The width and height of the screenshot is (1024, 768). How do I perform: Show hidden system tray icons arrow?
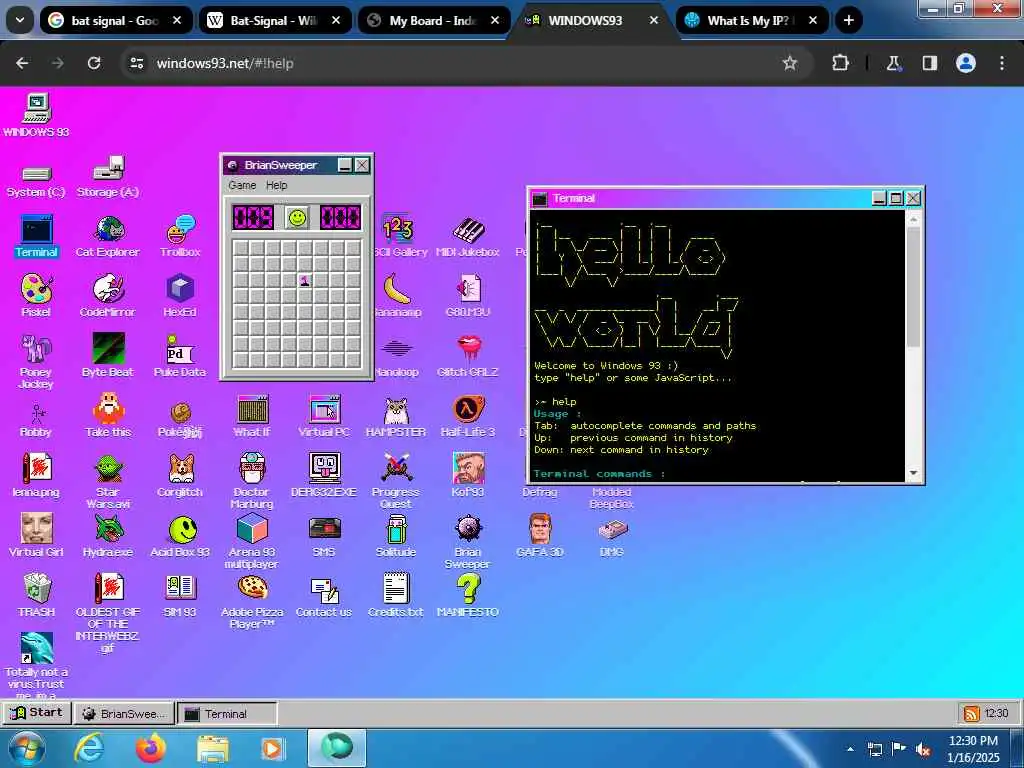850,749
